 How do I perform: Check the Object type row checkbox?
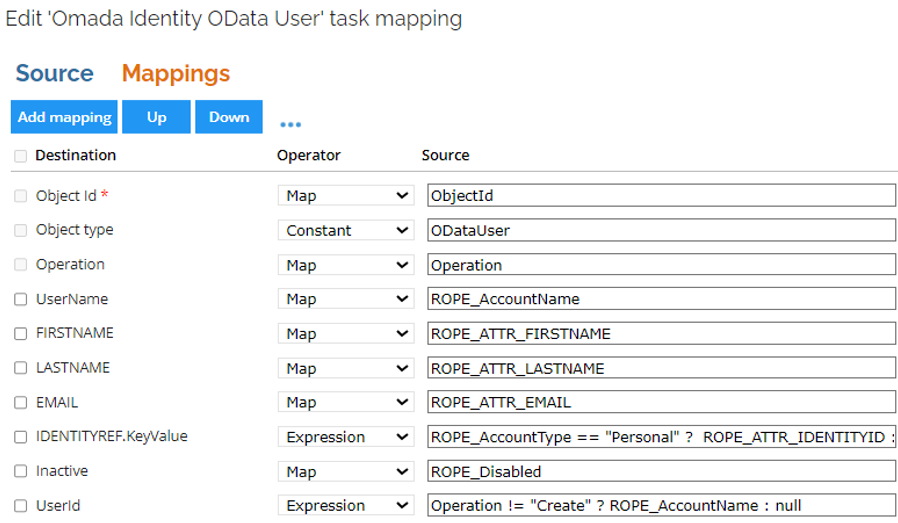click(21, 230)
